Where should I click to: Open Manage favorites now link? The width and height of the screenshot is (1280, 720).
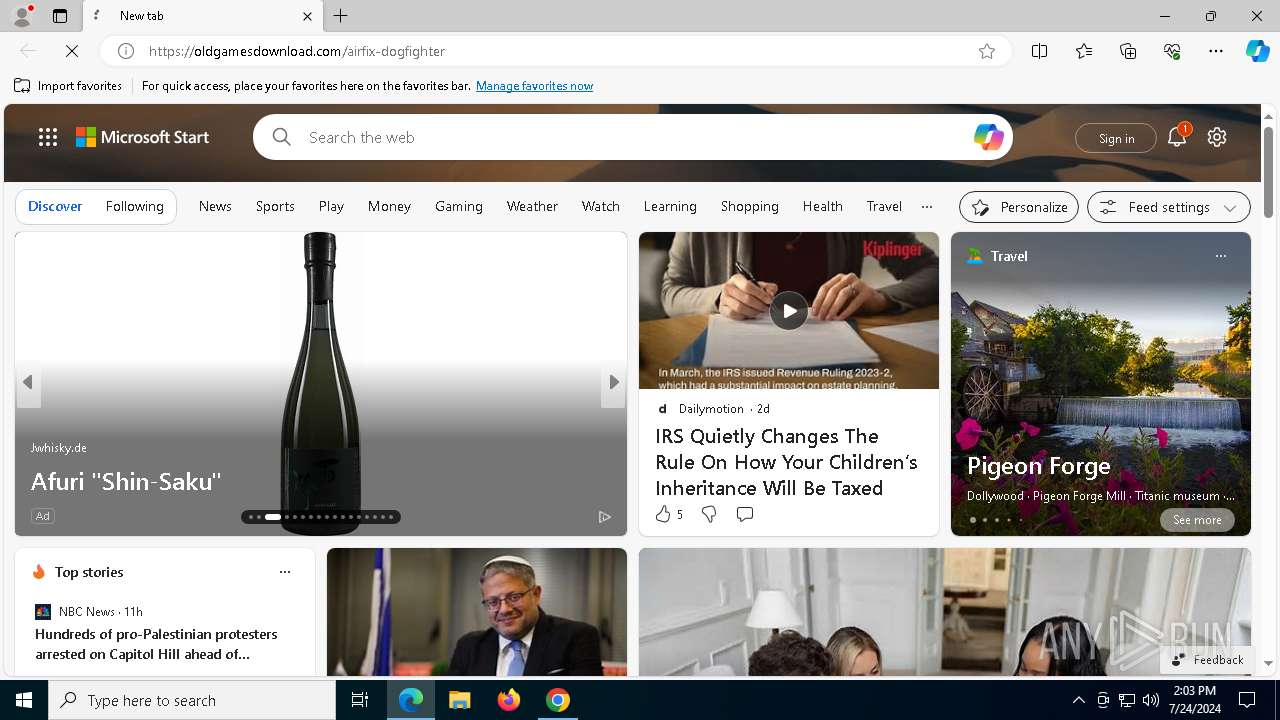(x=534, y=86)
